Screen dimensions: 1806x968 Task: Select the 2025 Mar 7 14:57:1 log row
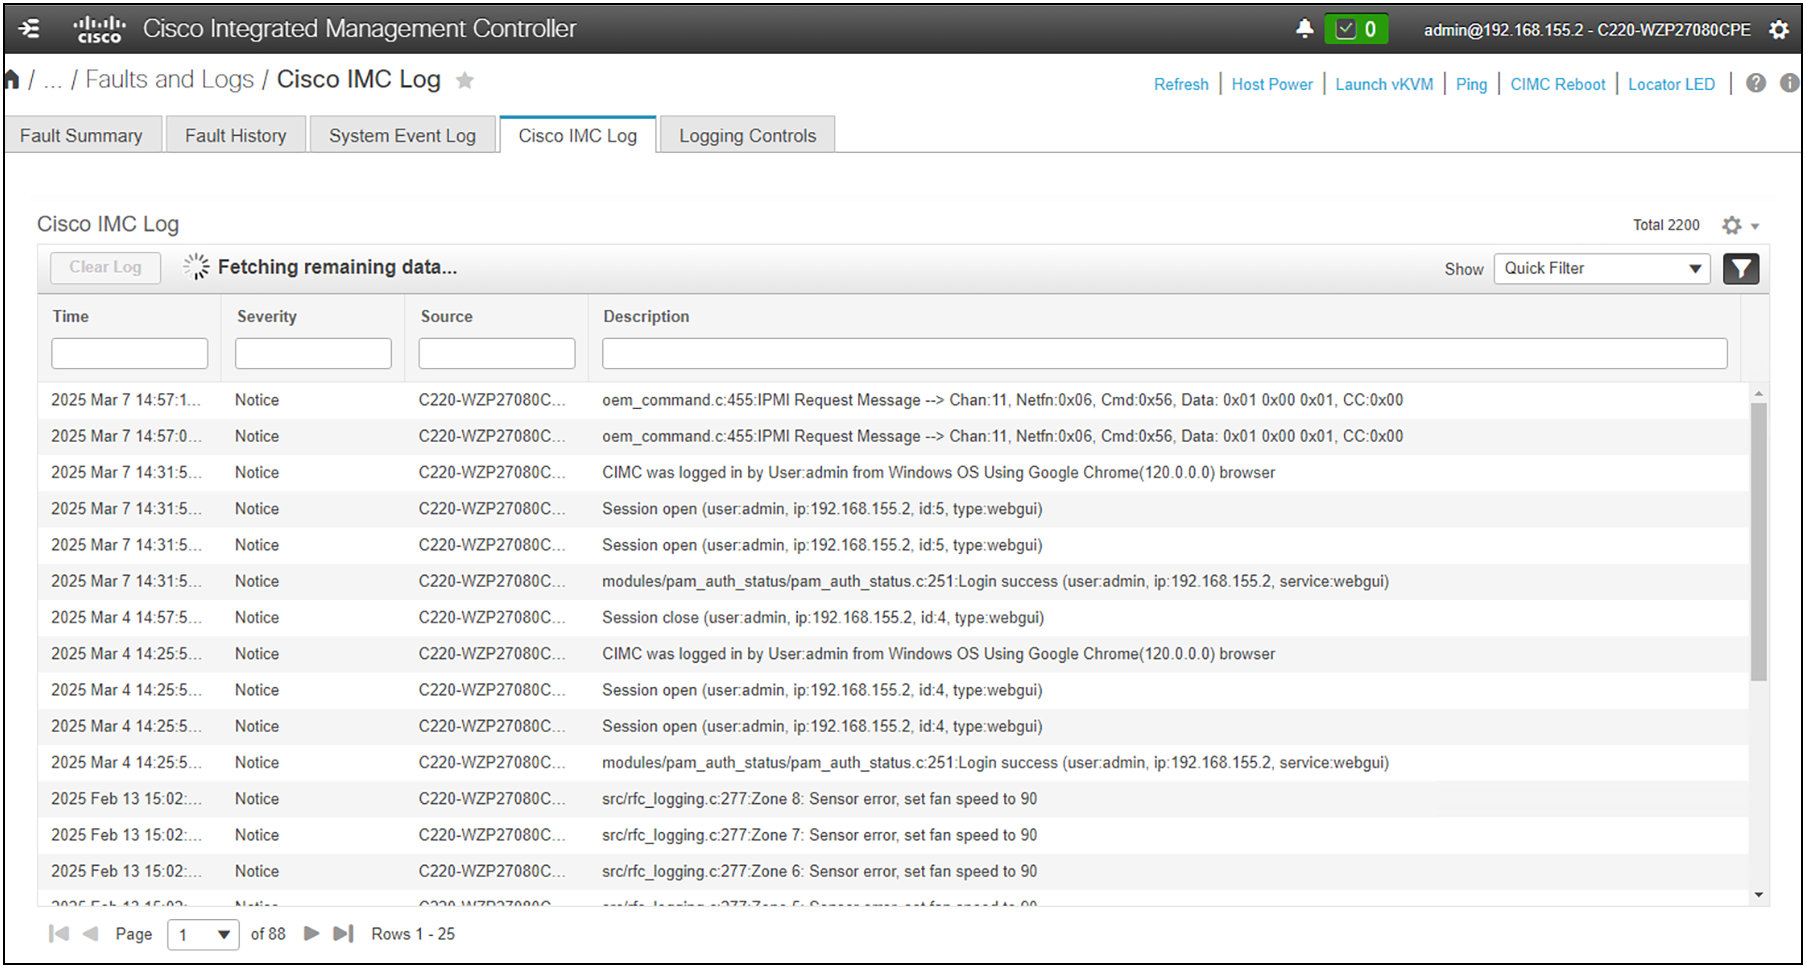coord(893,400)
